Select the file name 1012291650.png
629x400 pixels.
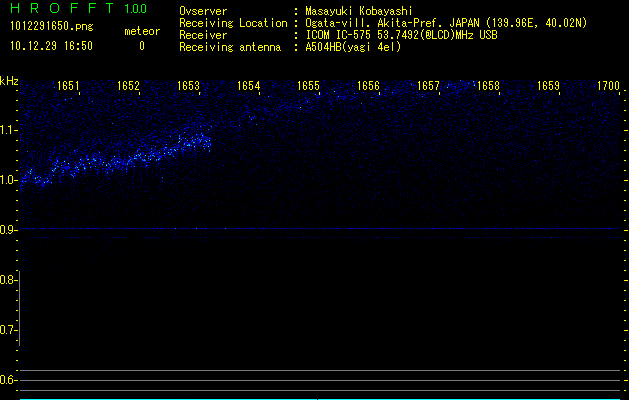coord(51,26)
